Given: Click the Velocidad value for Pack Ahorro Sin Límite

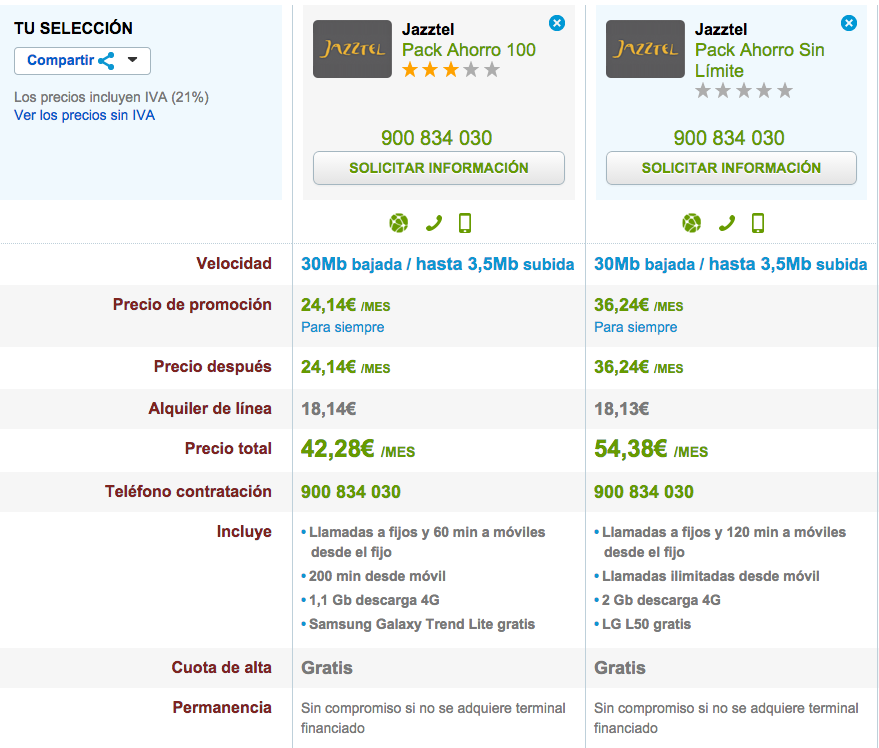Looking at the screenshot, I should click(730, 264).
